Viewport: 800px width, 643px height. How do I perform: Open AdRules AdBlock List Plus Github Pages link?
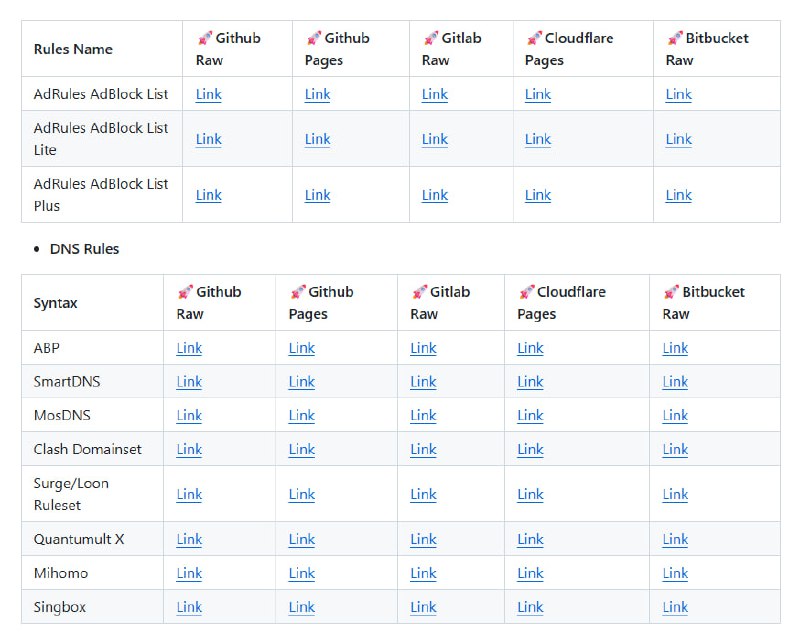(317, 195)
